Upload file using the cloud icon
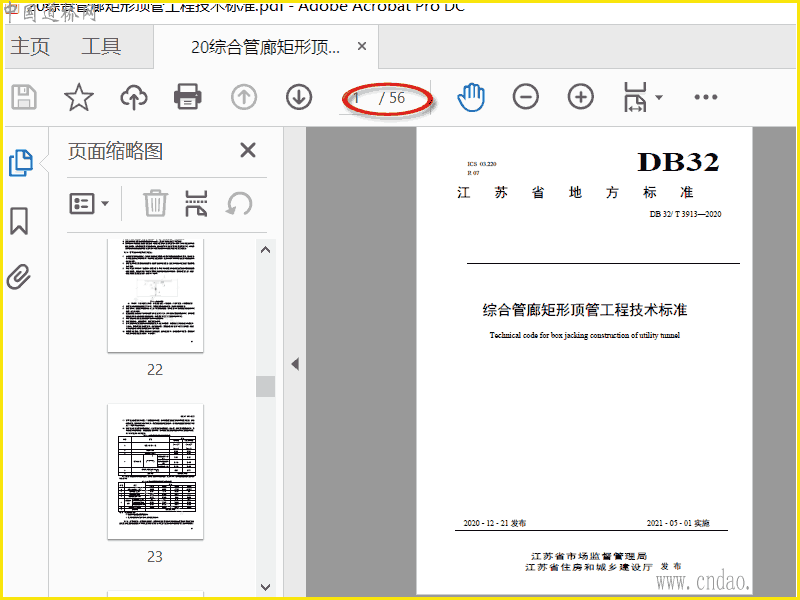This screenshot has height=600, width=800. pos(134,97)
